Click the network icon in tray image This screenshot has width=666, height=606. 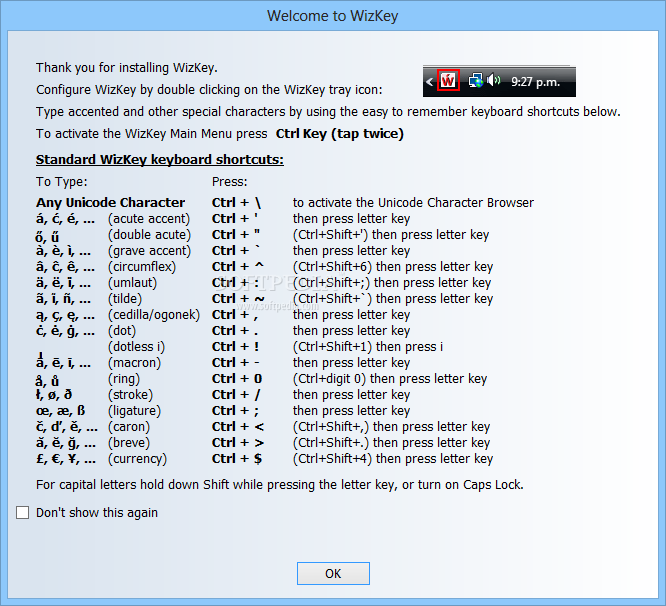(476, 80)
